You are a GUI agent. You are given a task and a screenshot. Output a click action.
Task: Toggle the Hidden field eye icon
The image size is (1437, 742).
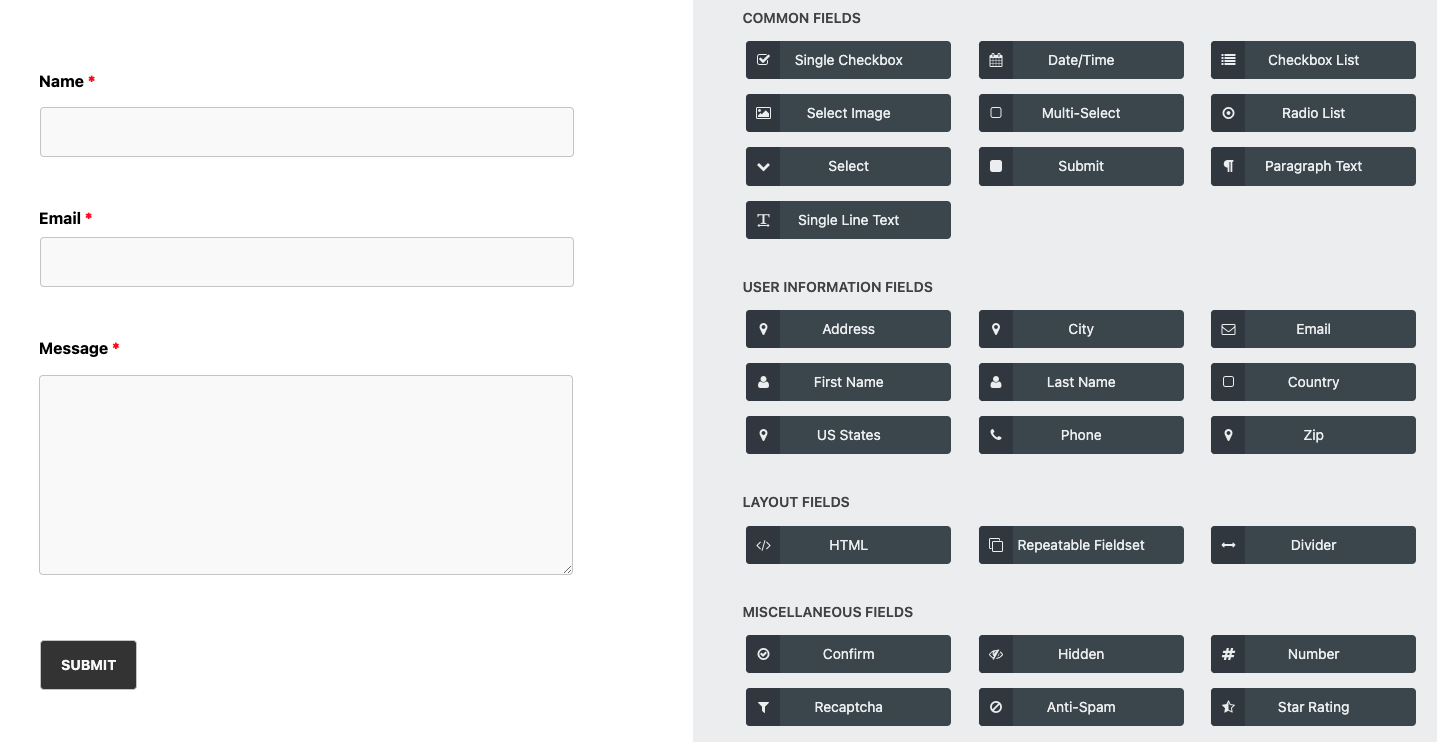tap(996, 654)
